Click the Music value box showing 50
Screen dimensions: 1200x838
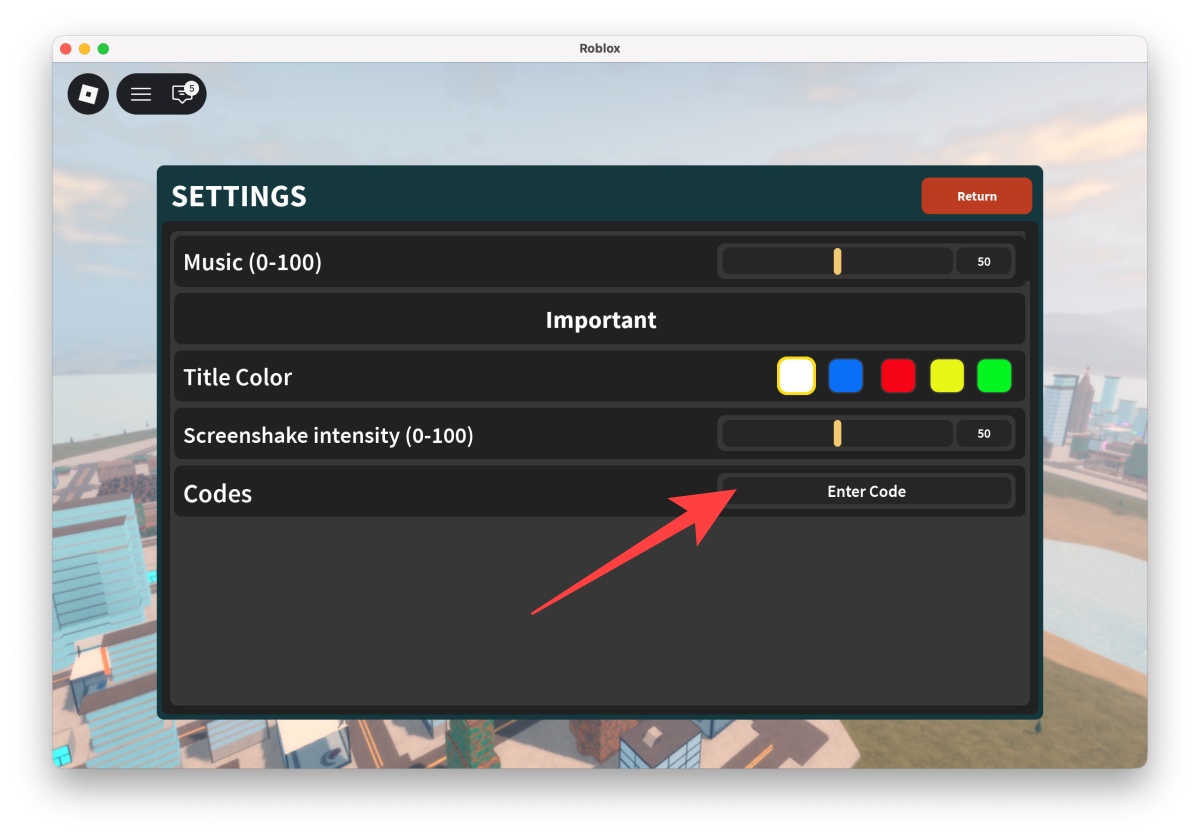coord(984,261)
